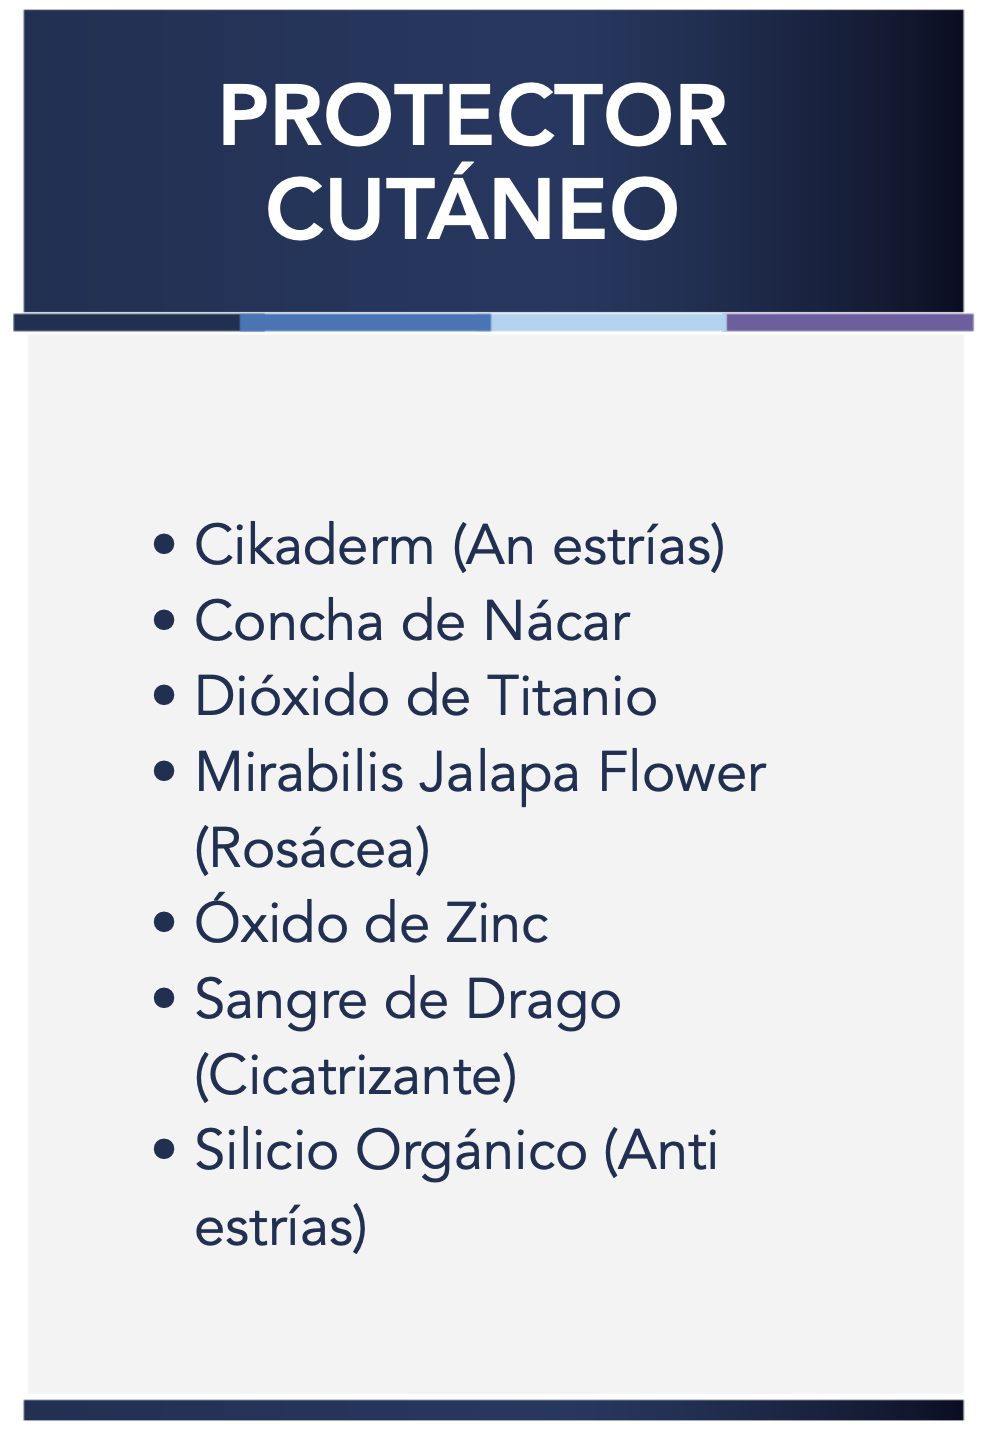This screenshot has width=990, height=1432.
Task: Click the dark bar at slide bottom
Action: (494, 1409)
